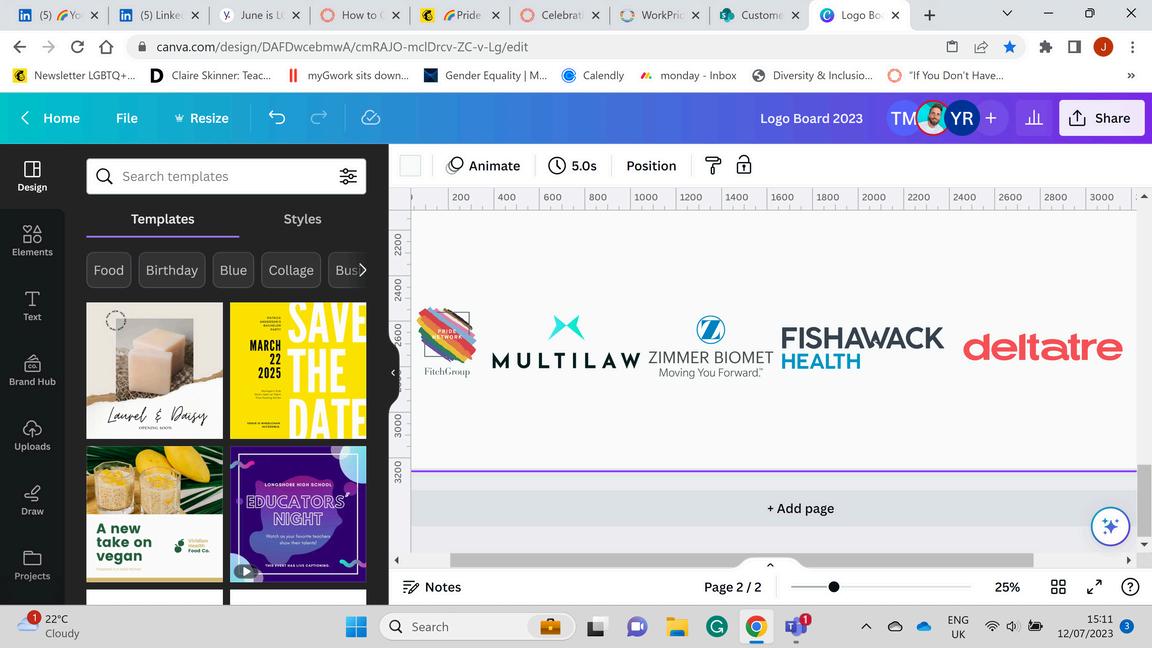Click the Logo Board 2023 title

coord(811,118)
